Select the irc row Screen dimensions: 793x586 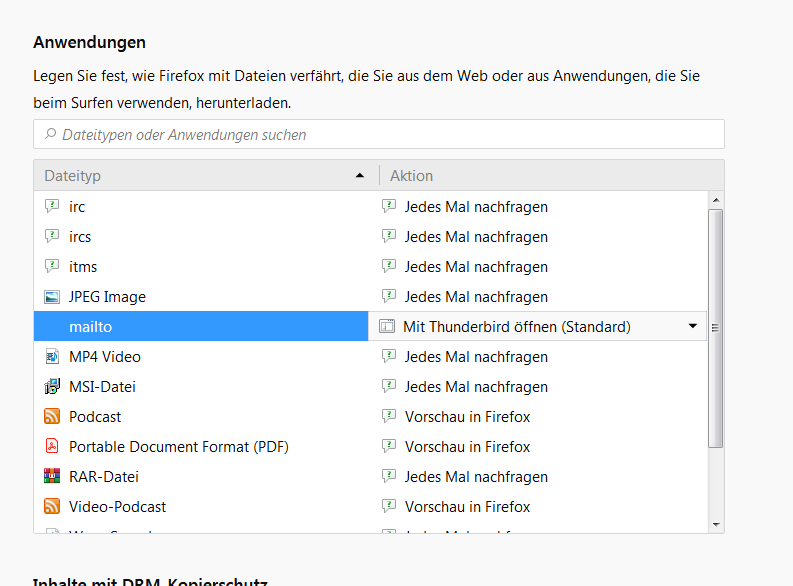[x=370, y=206]
